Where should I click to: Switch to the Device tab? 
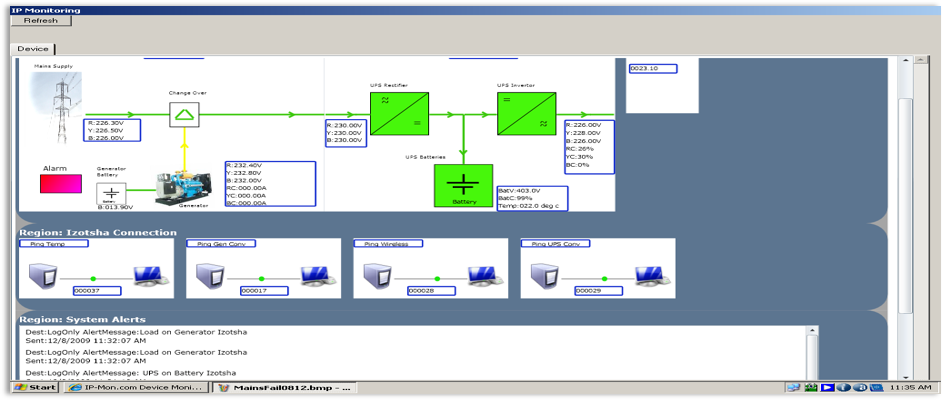click(33, 48)
